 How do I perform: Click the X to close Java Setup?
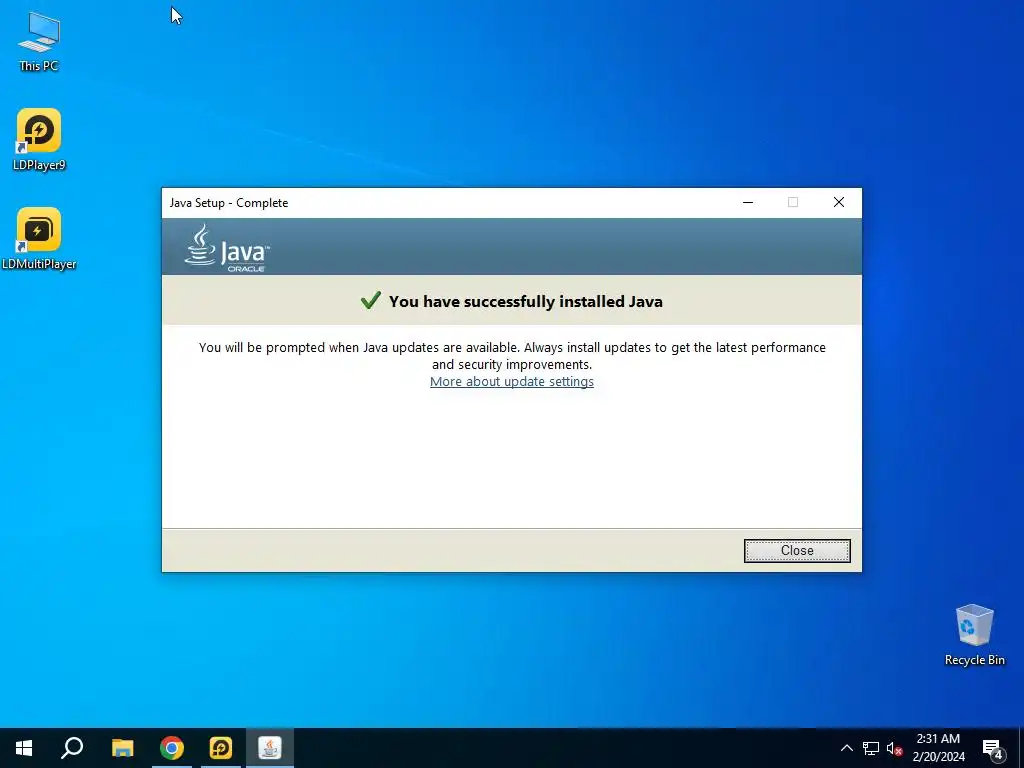pyautogui.click(x=839, y=202)
